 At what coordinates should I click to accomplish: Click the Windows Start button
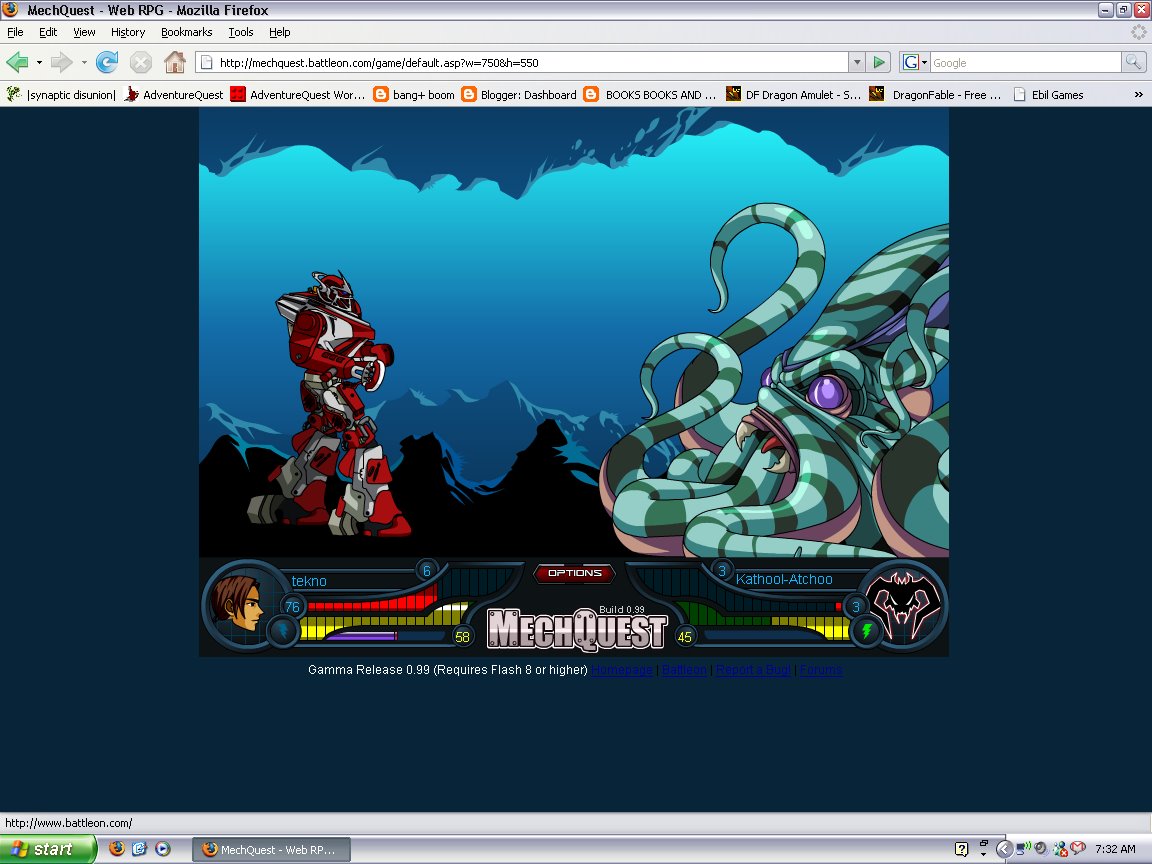tap(48, 849)
